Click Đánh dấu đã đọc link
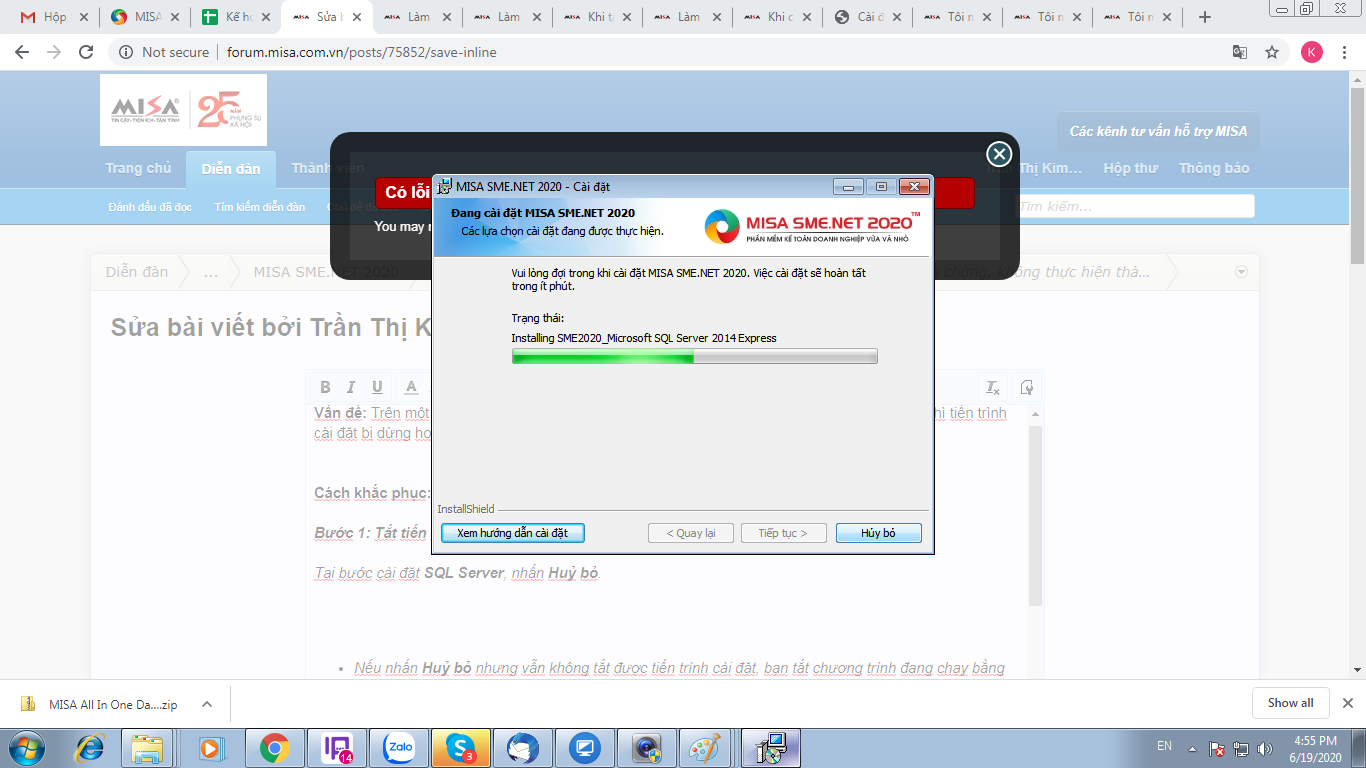1366x768 pixels. [x=150, y=207]
